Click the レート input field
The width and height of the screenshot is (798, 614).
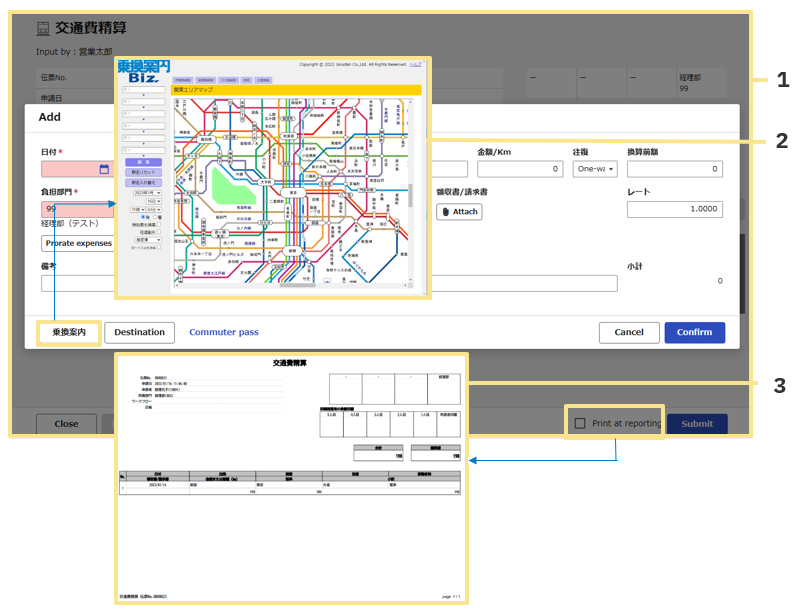click(675, 209)
